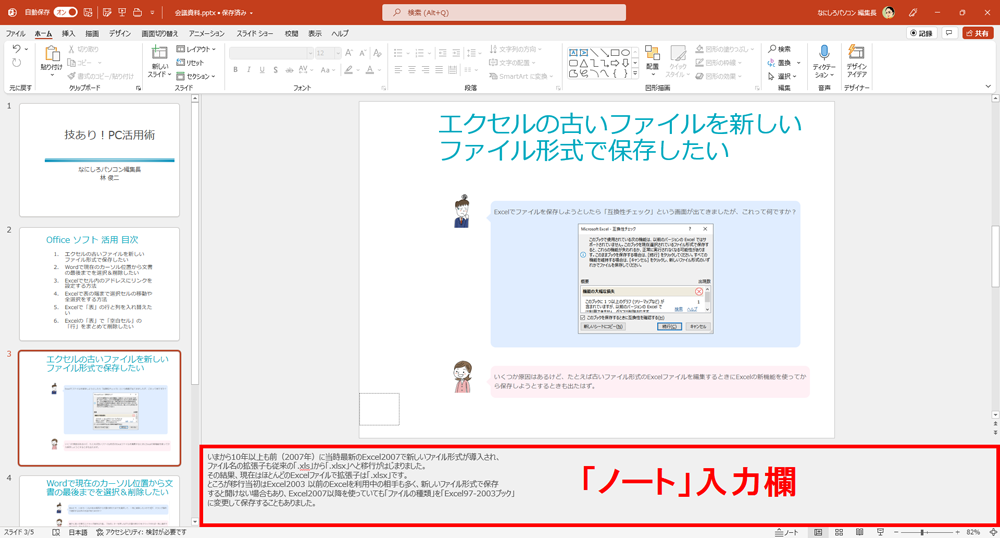Viewport: 1000px width, 538px height.
Task: Open clipboard group dialog launcher
Action: click(x=138, y=88)
